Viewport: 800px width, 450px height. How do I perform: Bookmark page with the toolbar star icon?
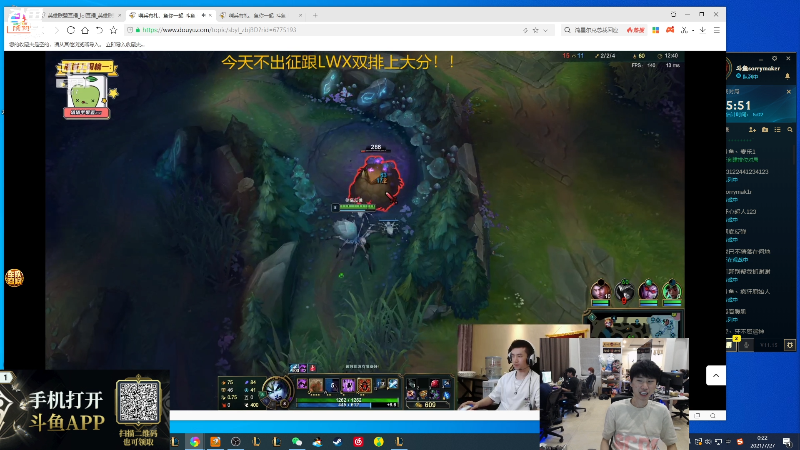point(113,30)
